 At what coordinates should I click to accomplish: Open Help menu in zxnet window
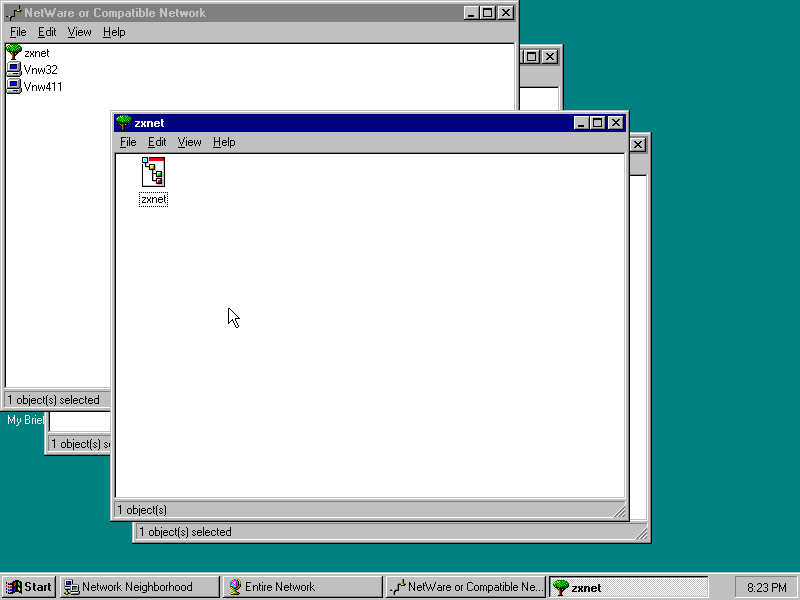coord(224,142)
